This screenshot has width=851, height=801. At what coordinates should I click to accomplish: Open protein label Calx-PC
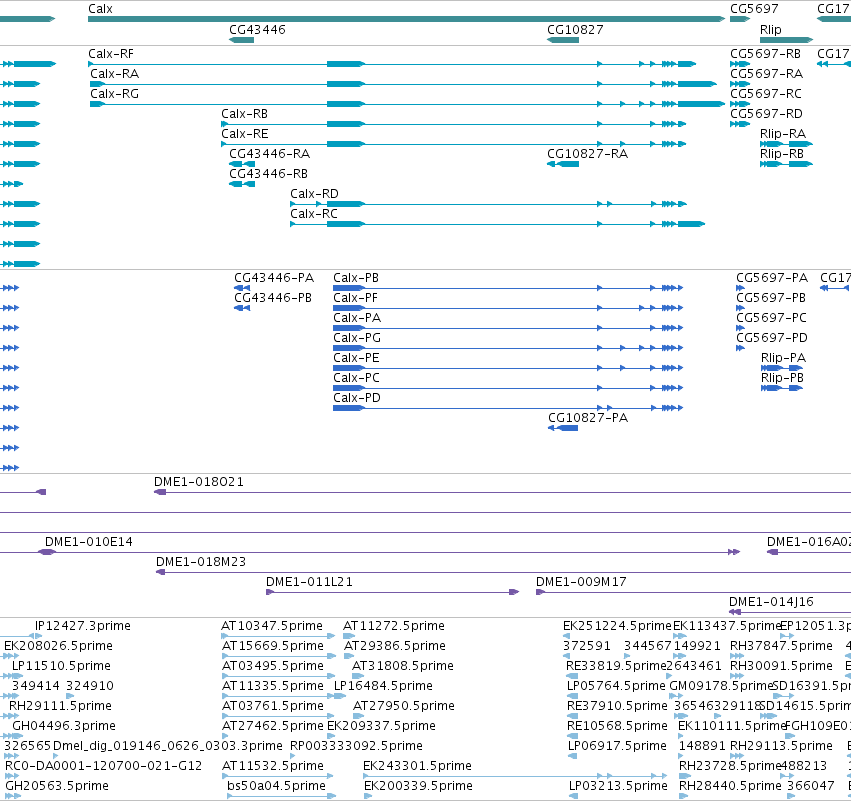[357, 378]
